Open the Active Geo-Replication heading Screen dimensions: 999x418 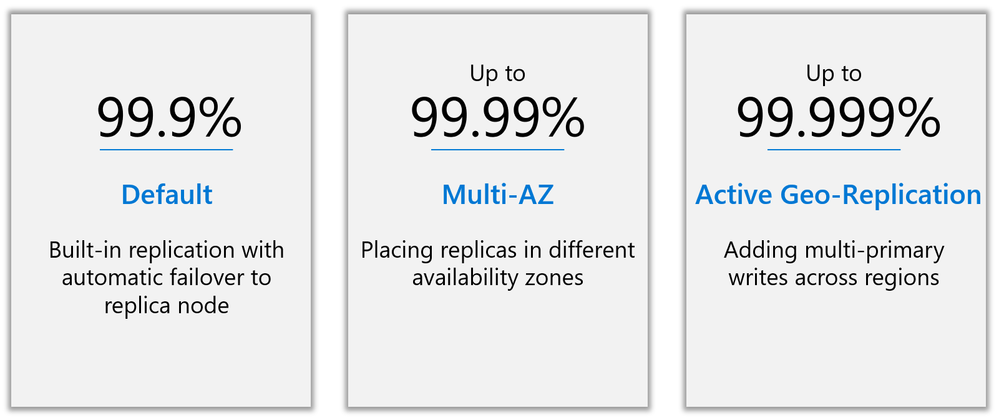point(838,195)
